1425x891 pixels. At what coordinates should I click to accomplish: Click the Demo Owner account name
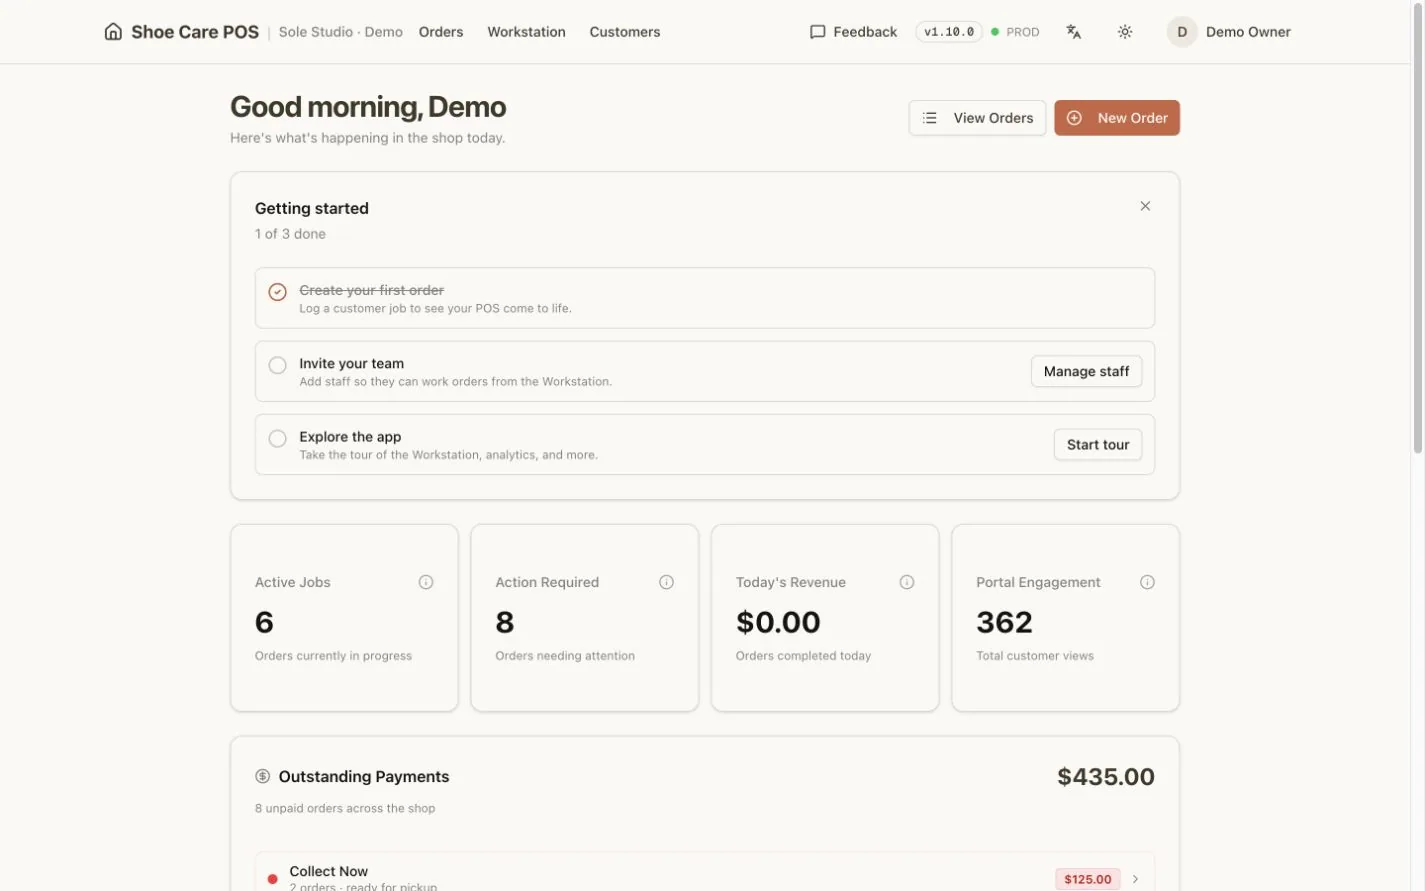point(1248,32)
